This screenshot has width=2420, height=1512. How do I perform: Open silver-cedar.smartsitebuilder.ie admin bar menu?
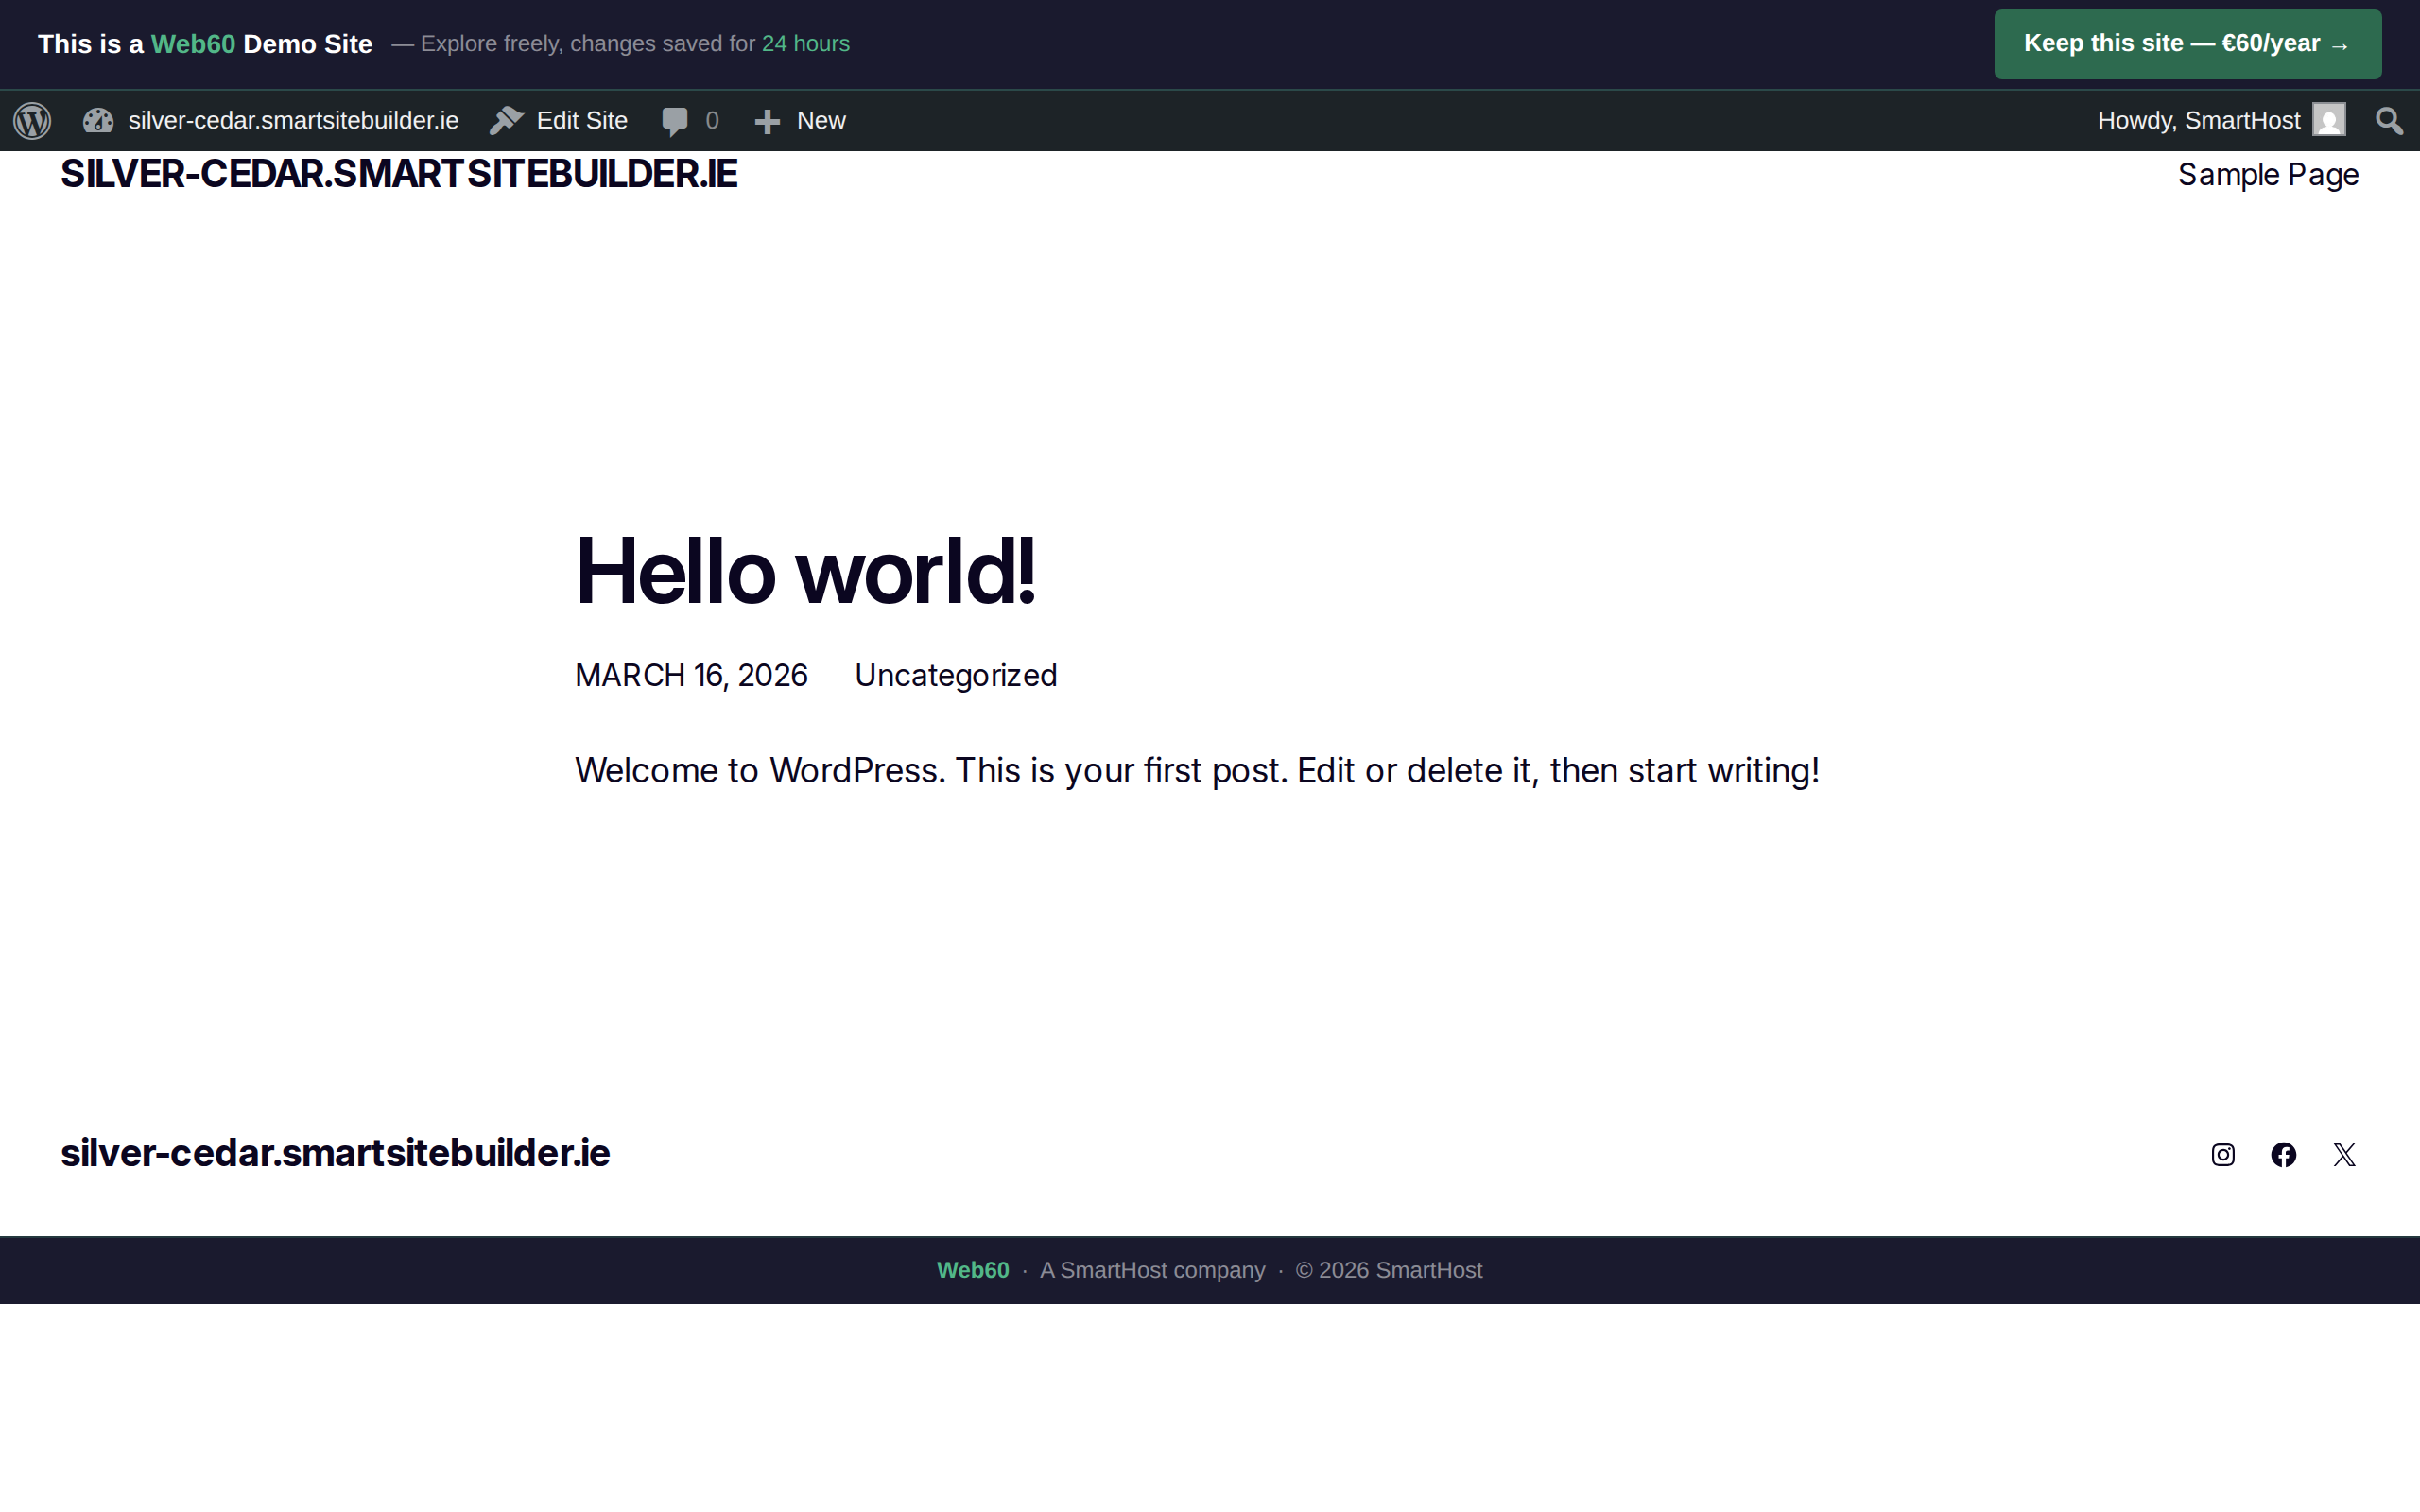click(x=293, y=121)
